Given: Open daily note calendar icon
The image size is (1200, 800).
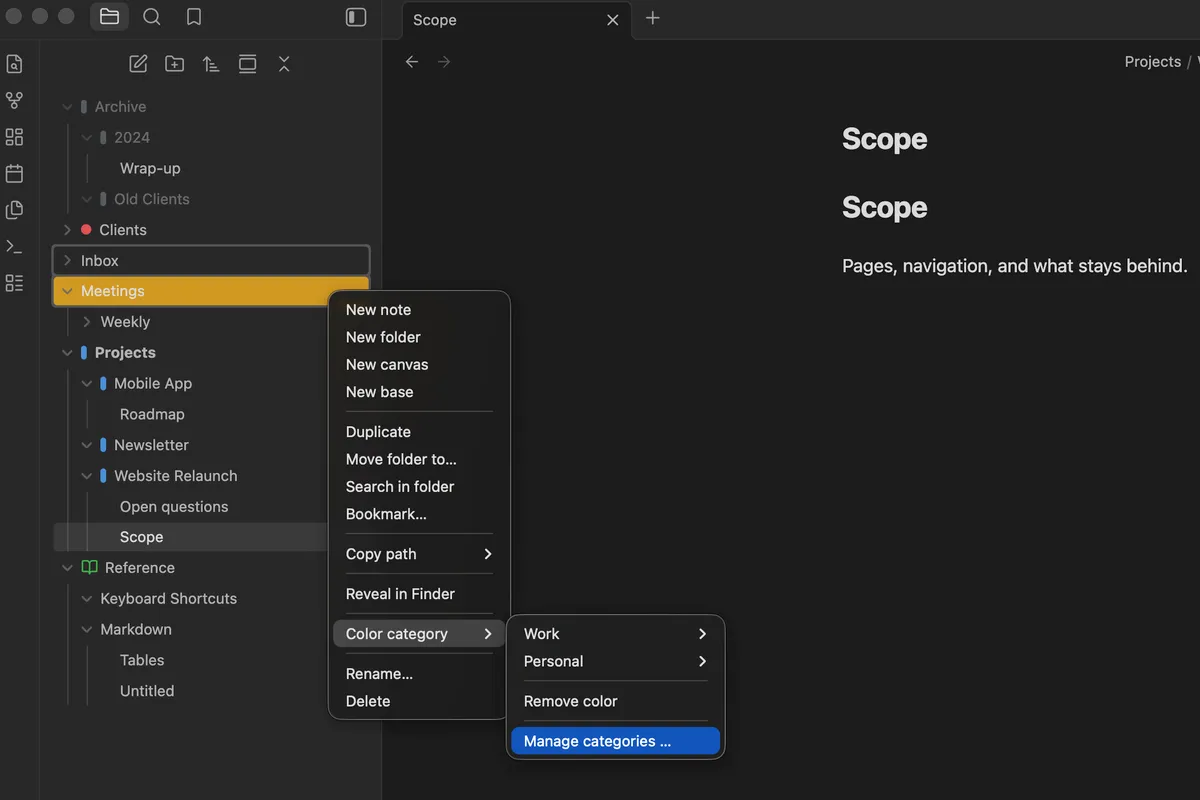Looking at the screenshot, I should (x=14, y=173).
